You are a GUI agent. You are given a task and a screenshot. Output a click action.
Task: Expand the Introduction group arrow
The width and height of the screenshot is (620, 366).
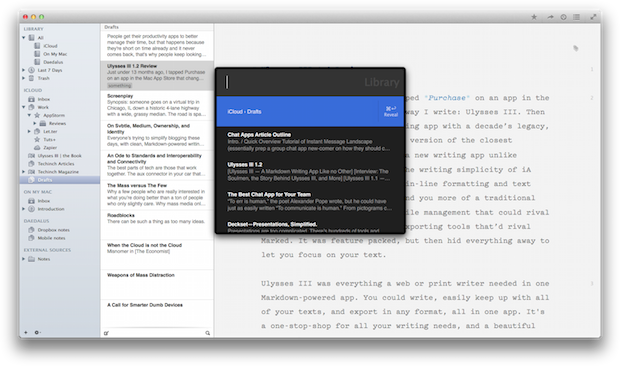click(x=24, y=209)
